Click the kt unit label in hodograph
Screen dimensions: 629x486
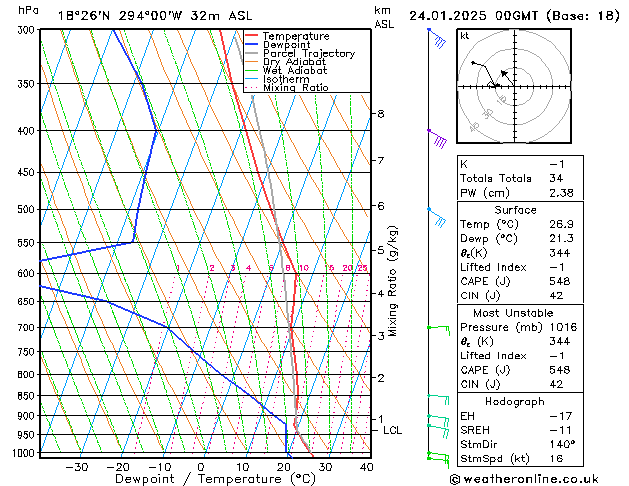tap(465, 36)
